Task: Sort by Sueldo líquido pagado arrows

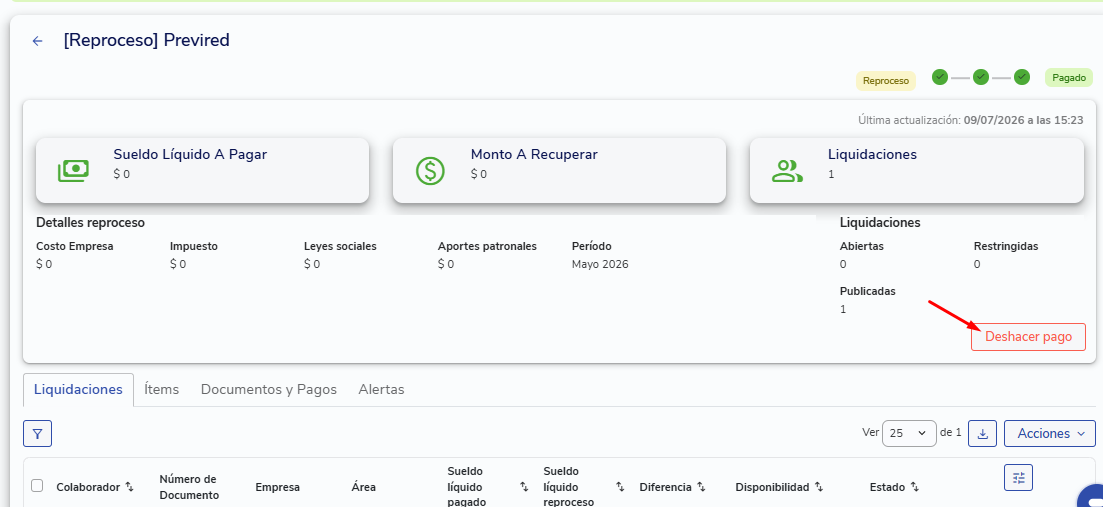Action: (x=524, y=486)
